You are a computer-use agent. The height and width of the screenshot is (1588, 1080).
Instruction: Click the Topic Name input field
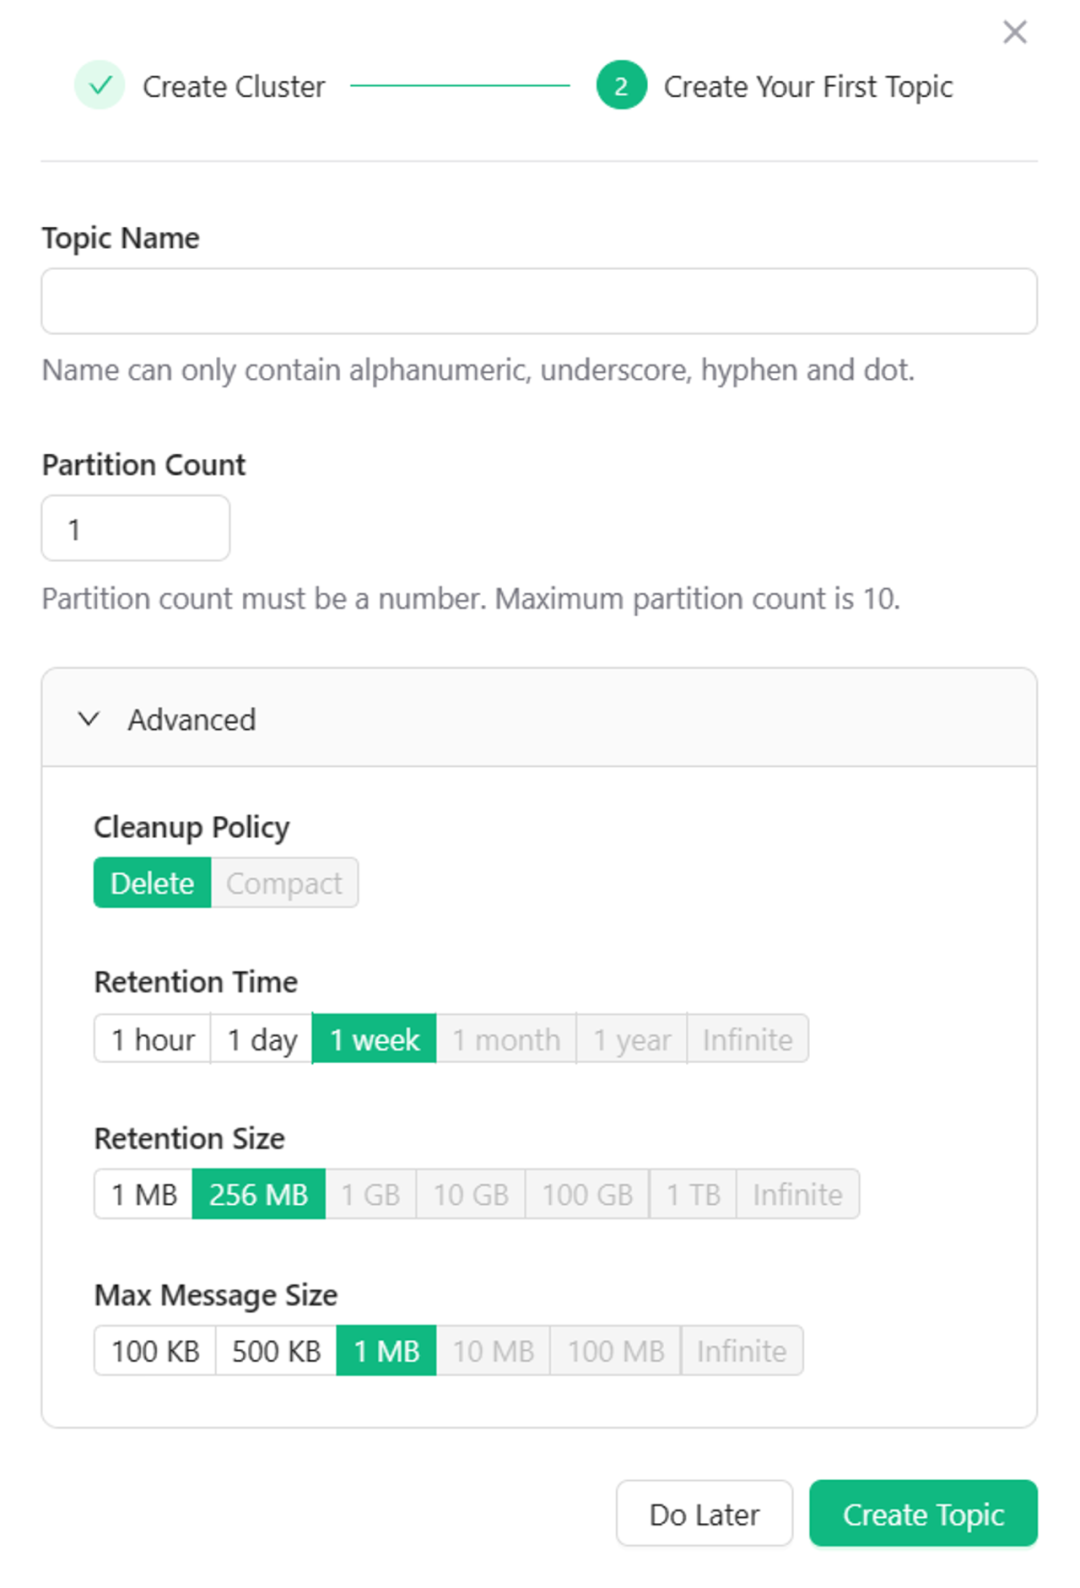pyautogui.click(x=538, y=301)
